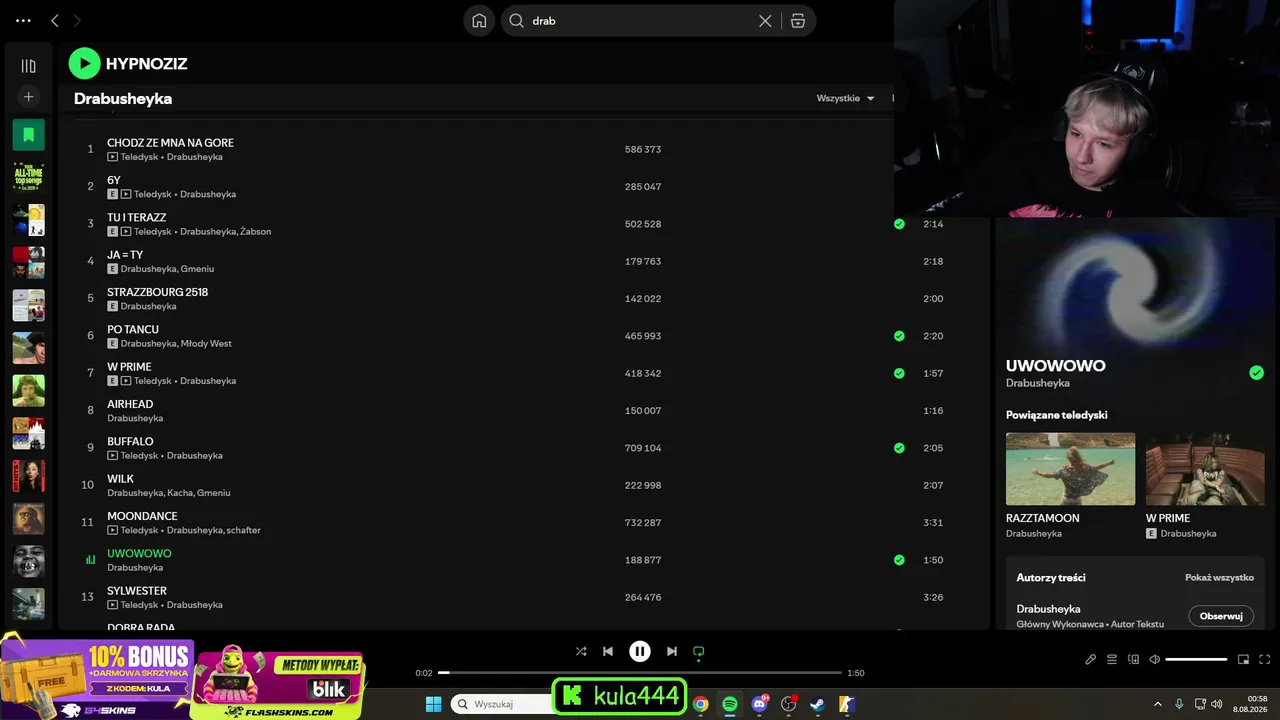1280x720 pixels.
Task: Clear the search text with the X
Action: (765, 21)
